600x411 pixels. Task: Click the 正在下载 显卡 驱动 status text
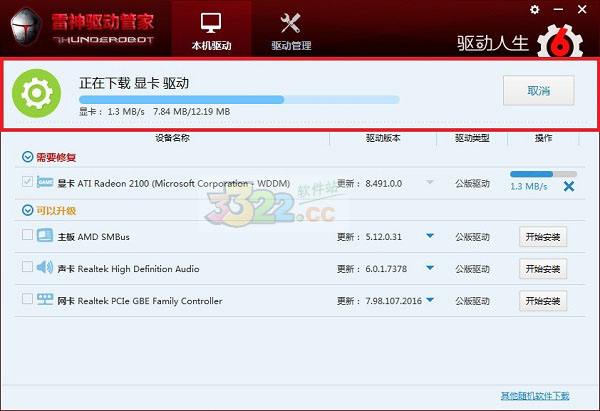pos(134,83)
